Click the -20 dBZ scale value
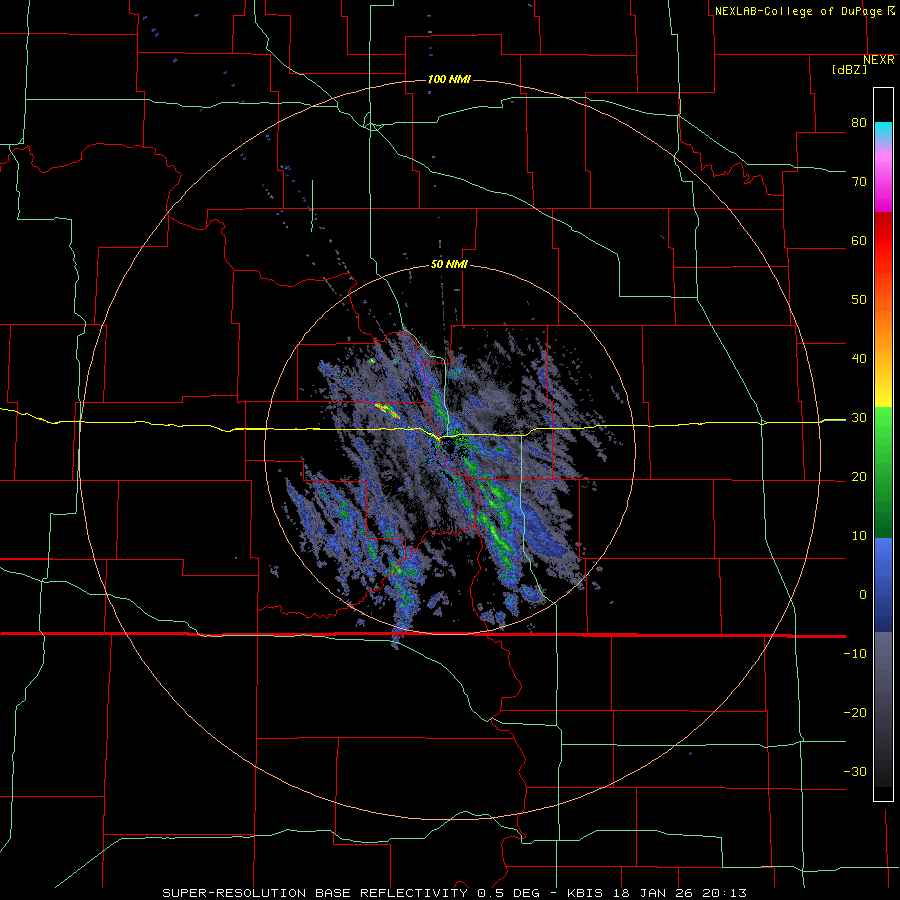 coord(855,713)
